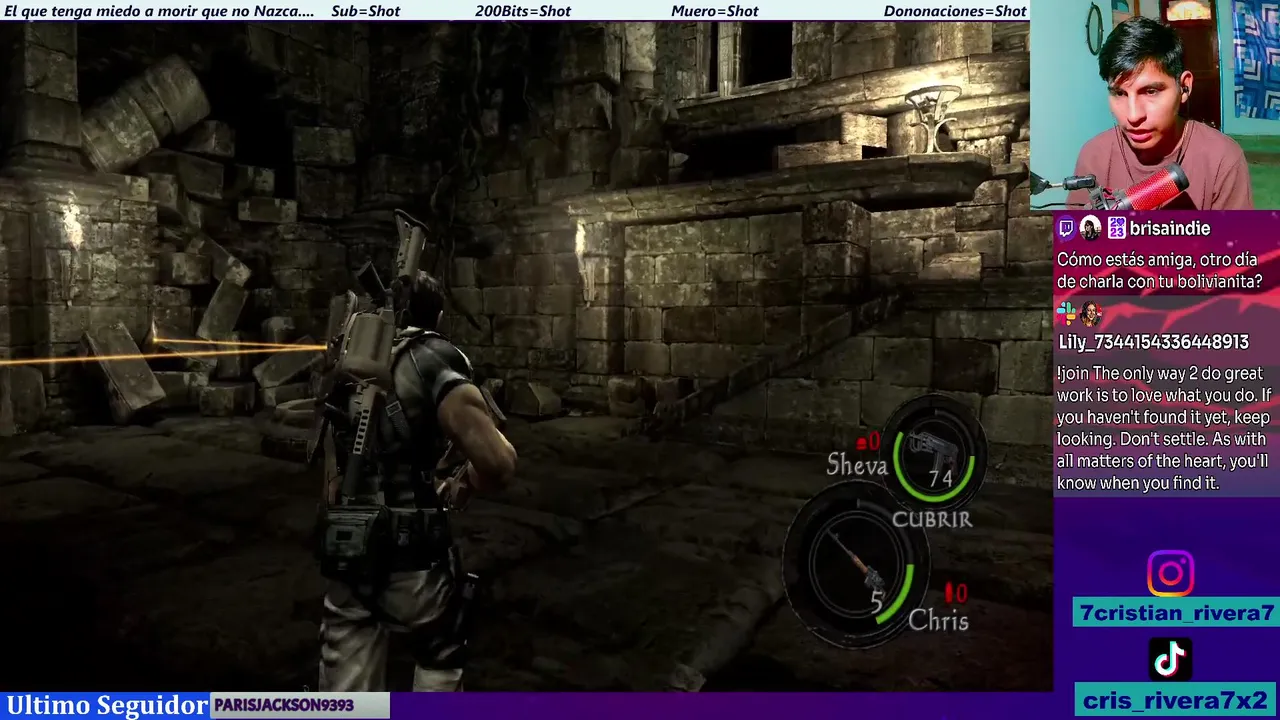Click the 'Chris' name in the HUD
This screenshot has height=720, width=1280.
pyautogui.click(x=938, y=621)
